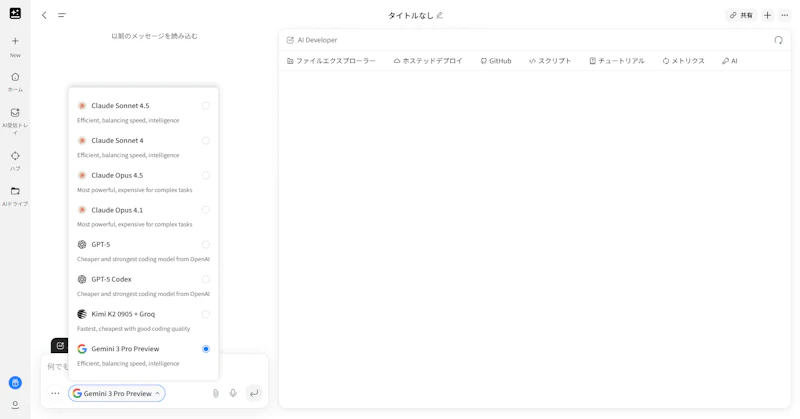Open the AI Drive folder icon

pyautogui.click(x=15, y=191)
